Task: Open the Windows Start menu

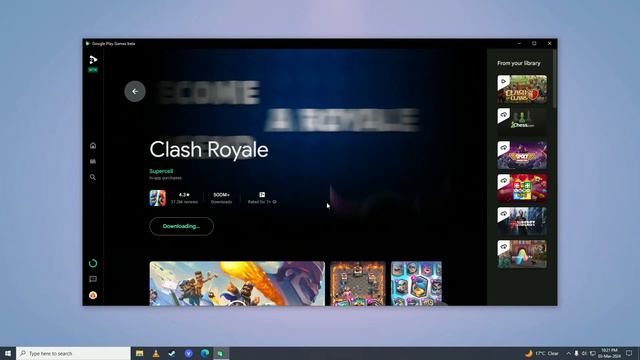Action: 8,353
